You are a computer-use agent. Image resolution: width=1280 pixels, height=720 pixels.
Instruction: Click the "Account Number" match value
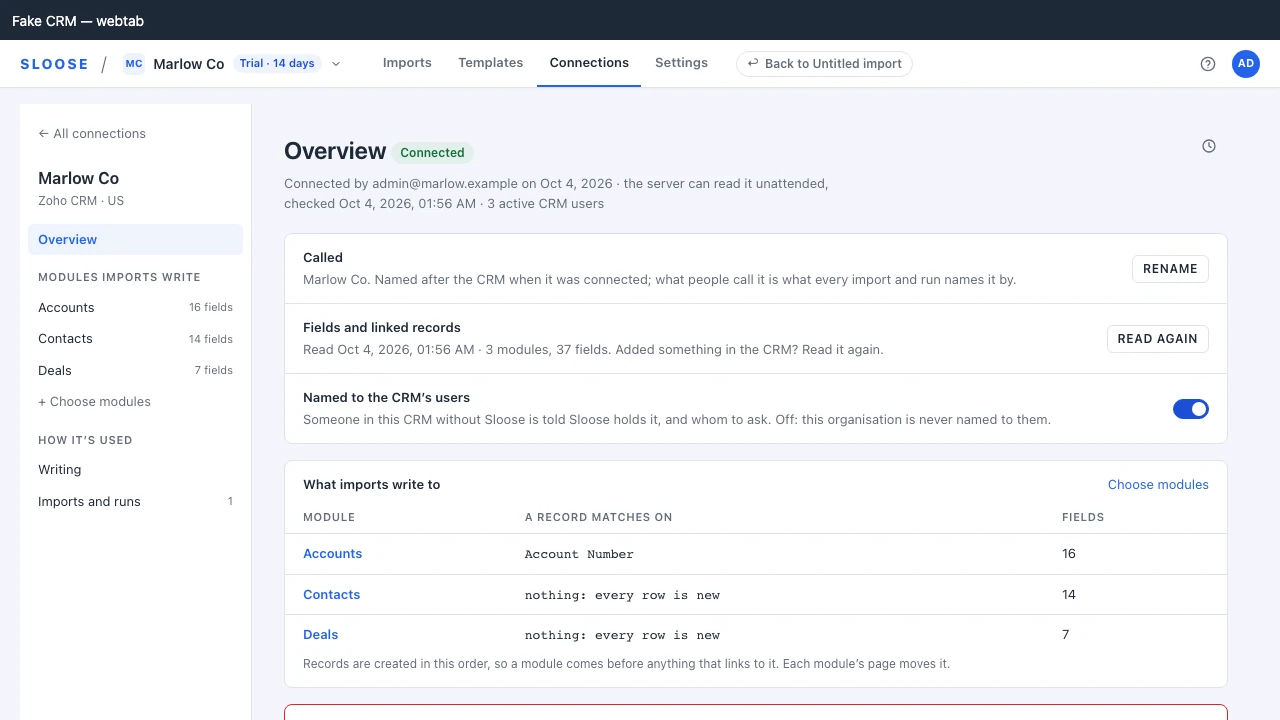[x=579, y=554]
